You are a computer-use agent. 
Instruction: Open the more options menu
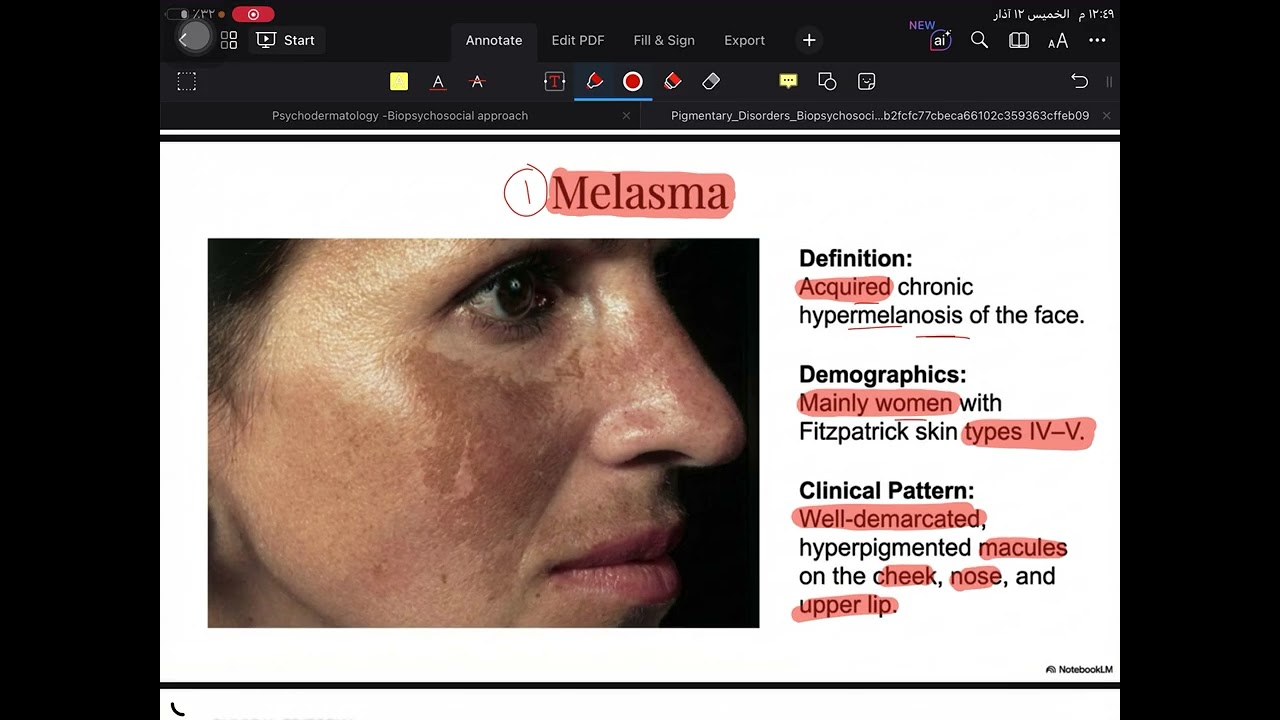[1097, 40]
